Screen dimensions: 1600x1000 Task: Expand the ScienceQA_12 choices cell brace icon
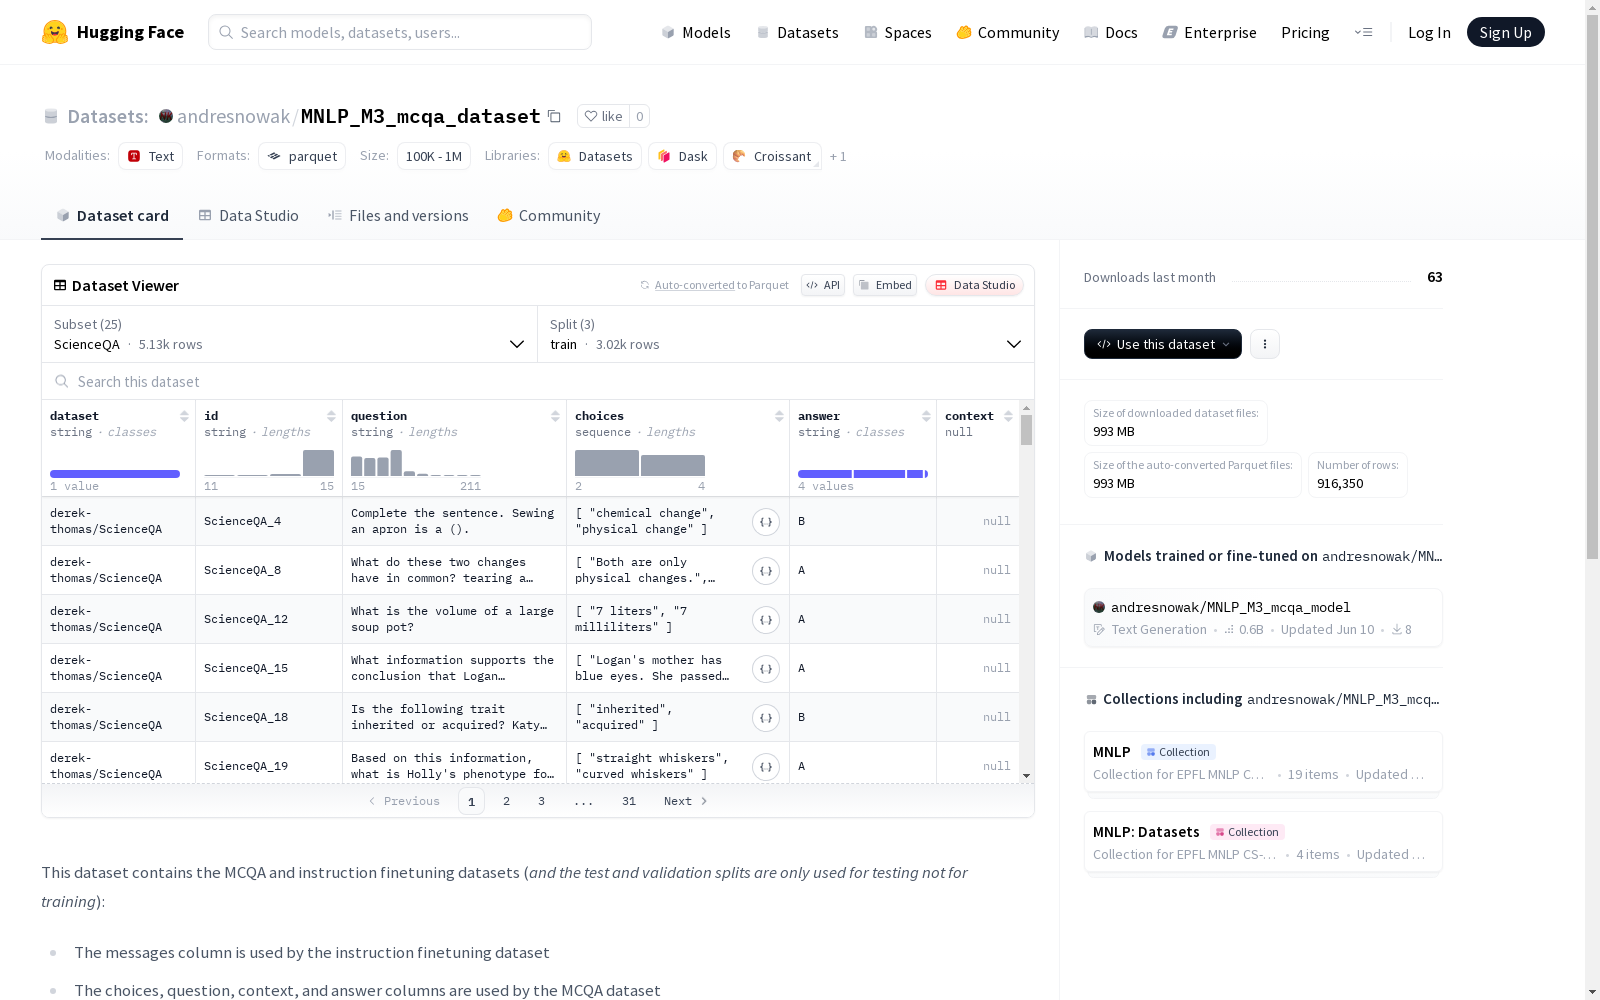click(766, 619)
